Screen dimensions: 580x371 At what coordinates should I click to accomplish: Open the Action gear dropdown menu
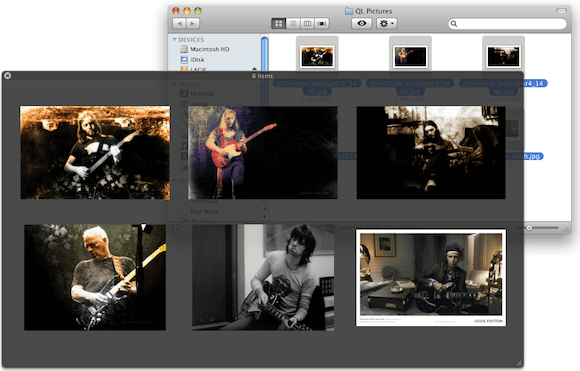coord(387,24)
